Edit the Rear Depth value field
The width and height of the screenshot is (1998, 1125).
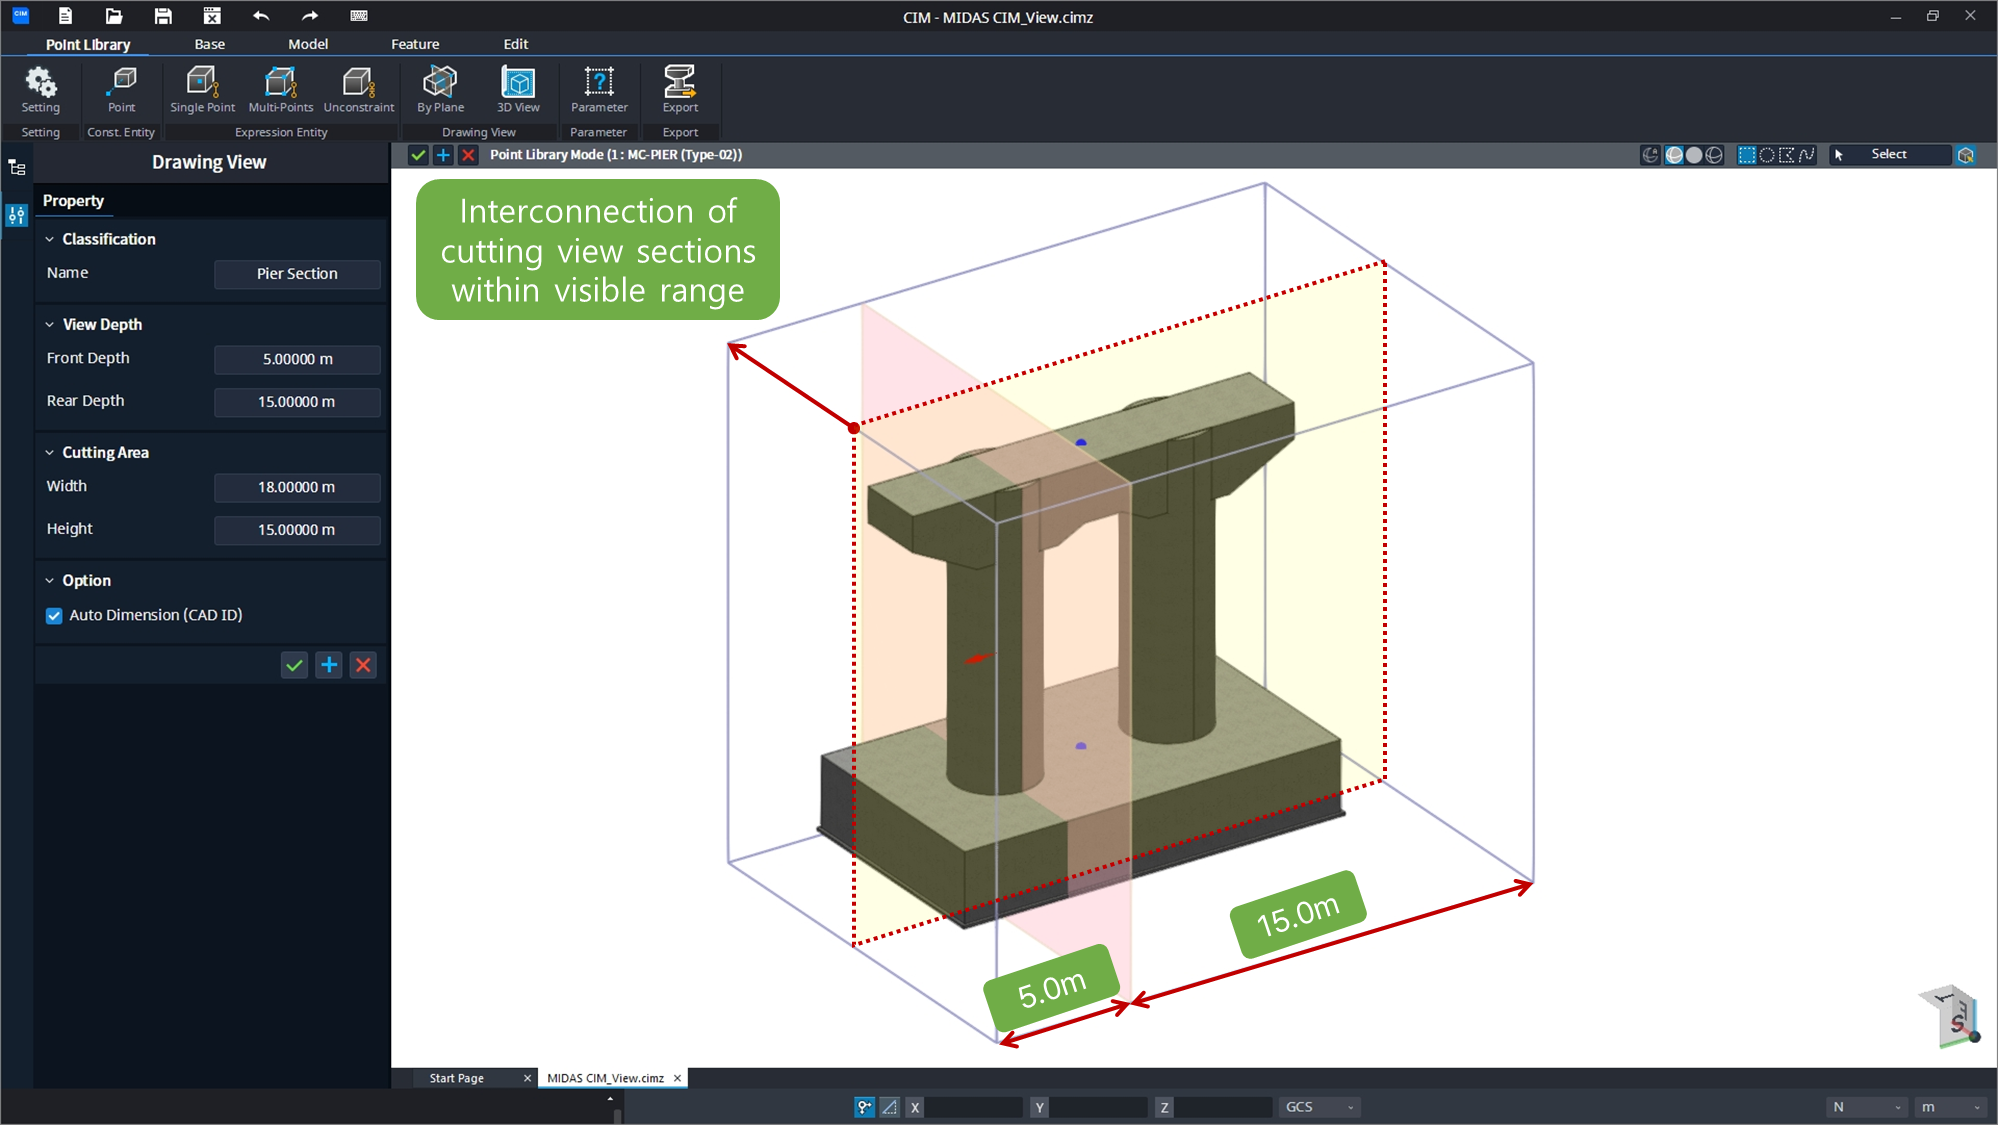click(x=297, y=402)
